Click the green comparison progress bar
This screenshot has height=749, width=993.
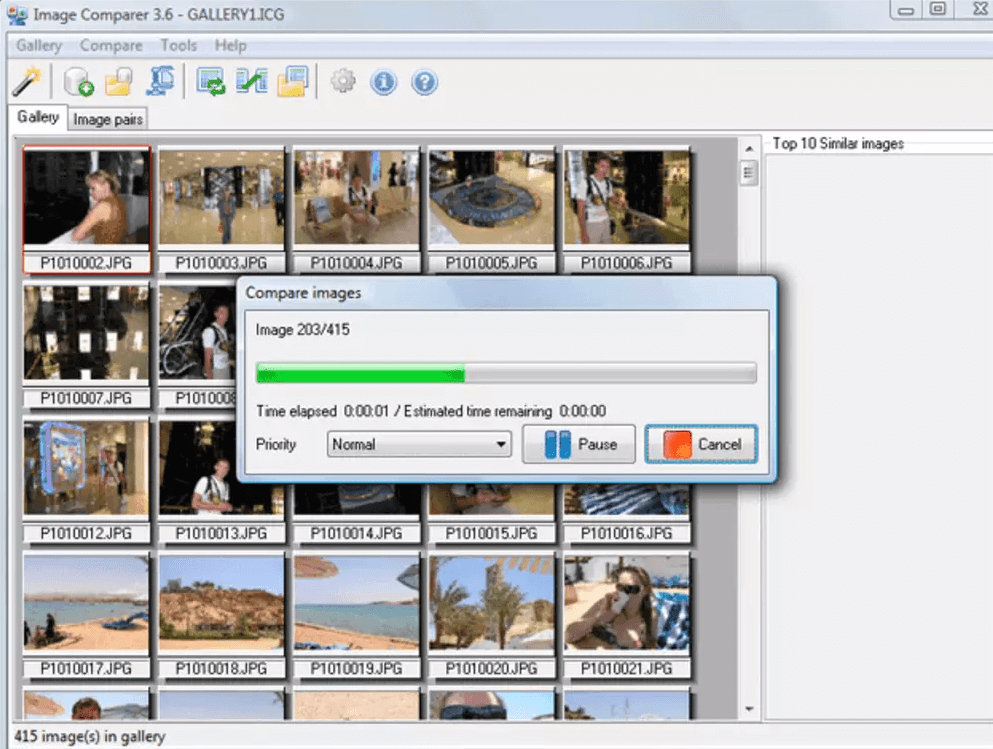pyautogui.click(x=506, y=373)
